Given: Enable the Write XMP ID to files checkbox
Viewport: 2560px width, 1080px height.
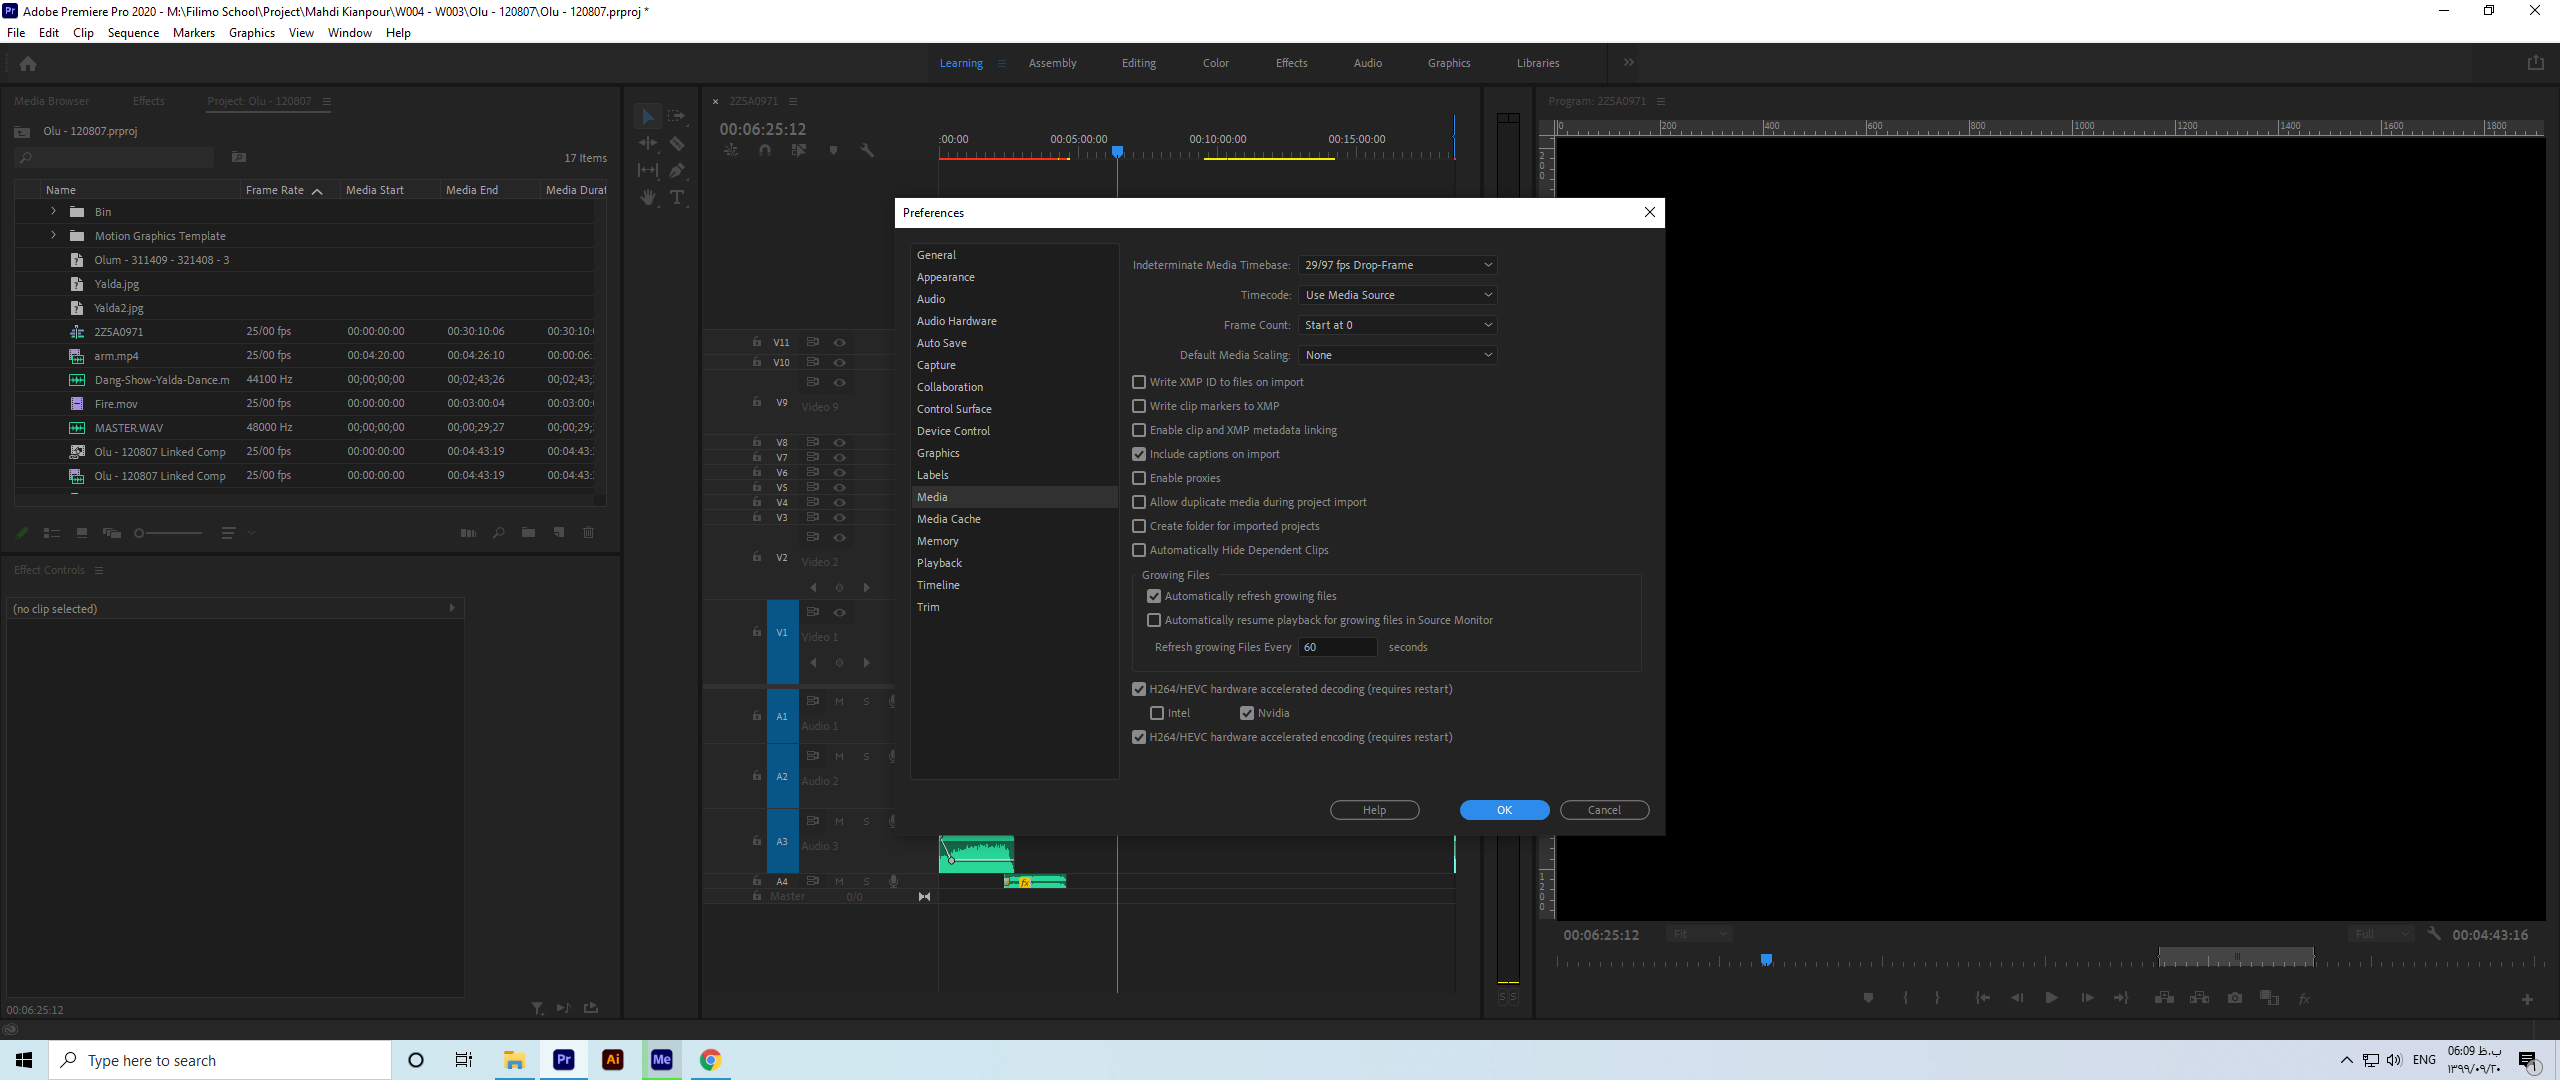Looking at the screenshot, I should pyautogui.click(x=1139, y=381).
